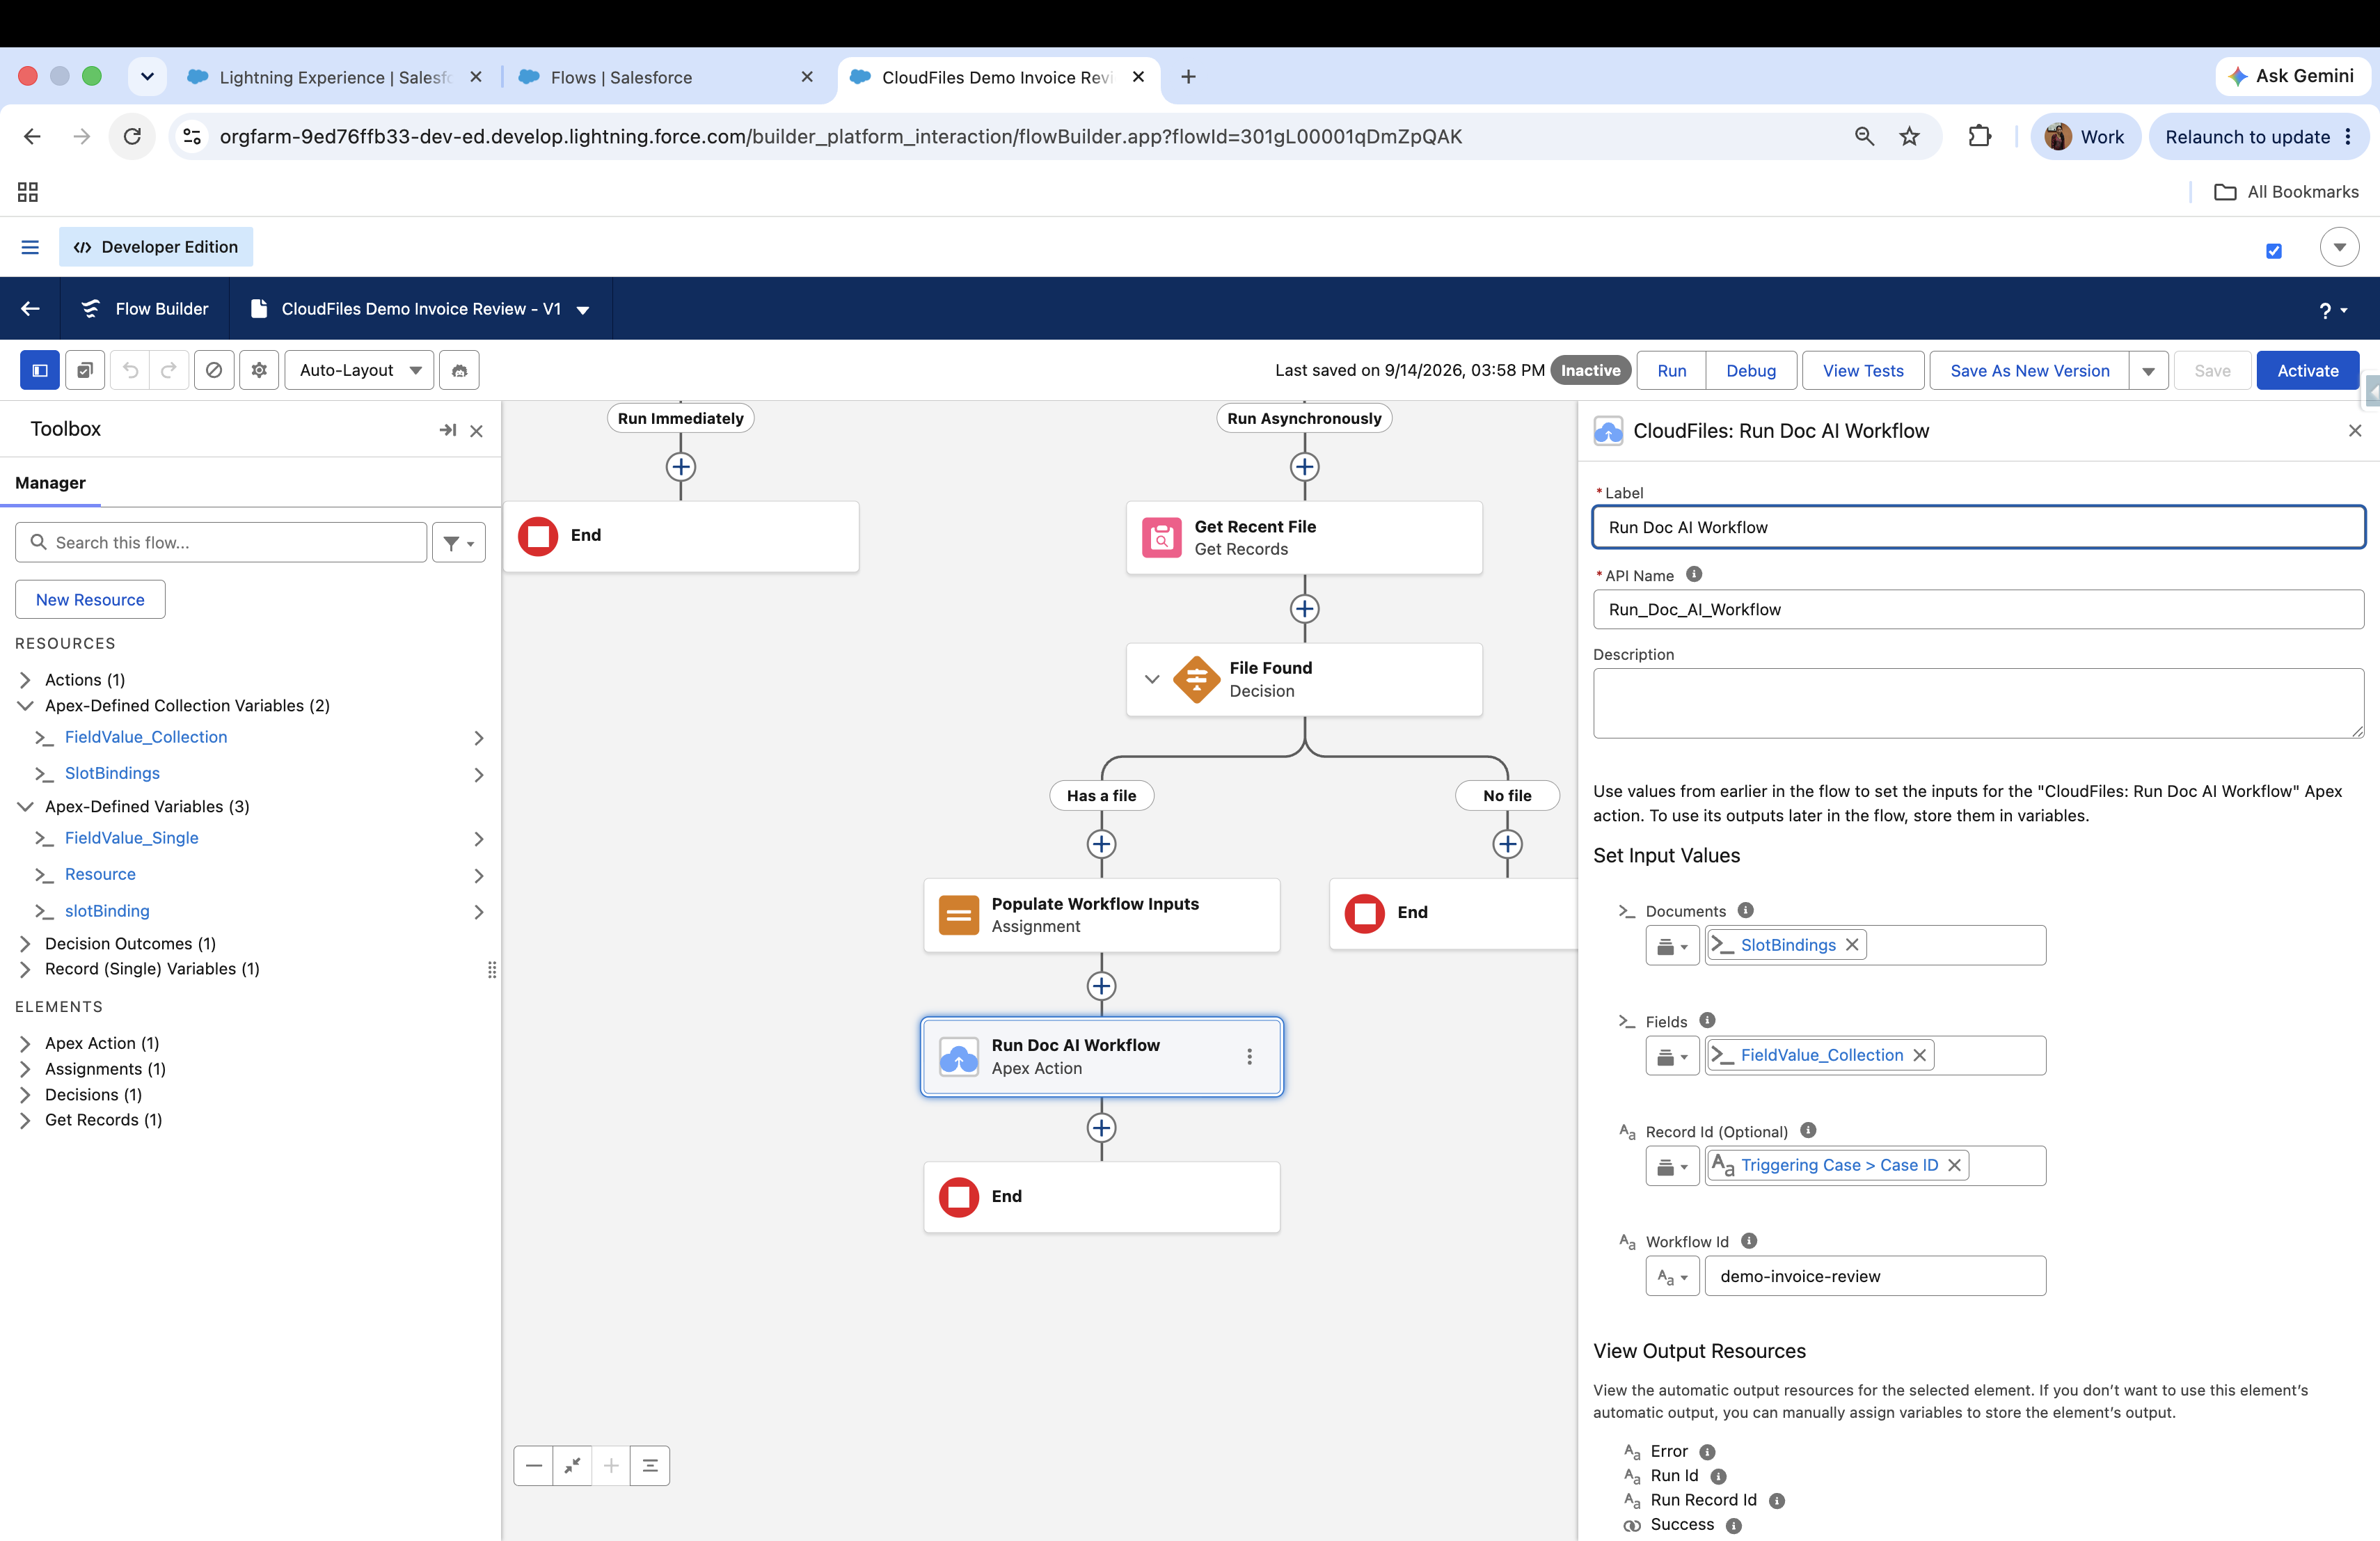Expand Decision Outcomes (1)
Viewport: 2380px width, 1541px height.
(26, 944)
